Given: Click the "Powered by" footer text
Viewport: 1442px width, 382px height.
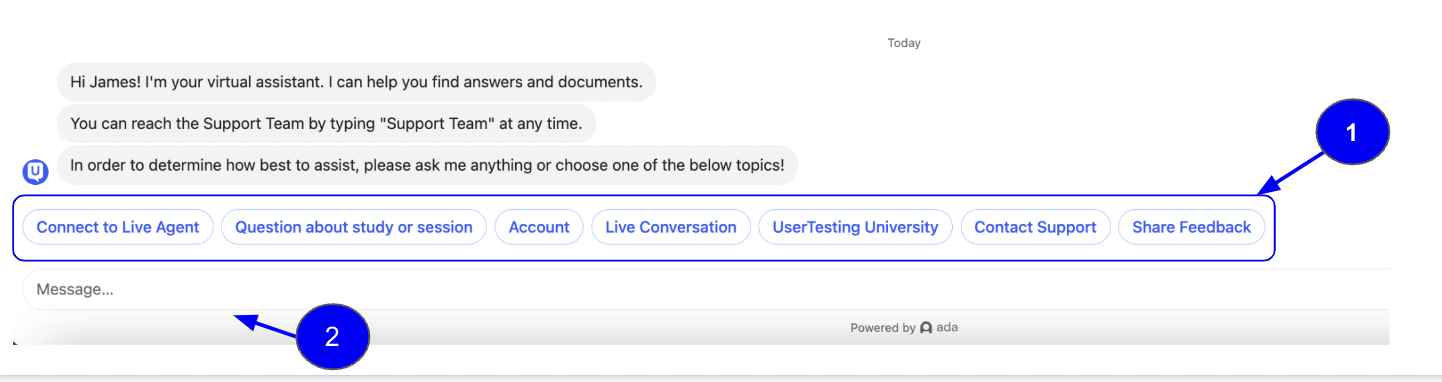Looking at the screenshot, I should click(x=883, y=328).
